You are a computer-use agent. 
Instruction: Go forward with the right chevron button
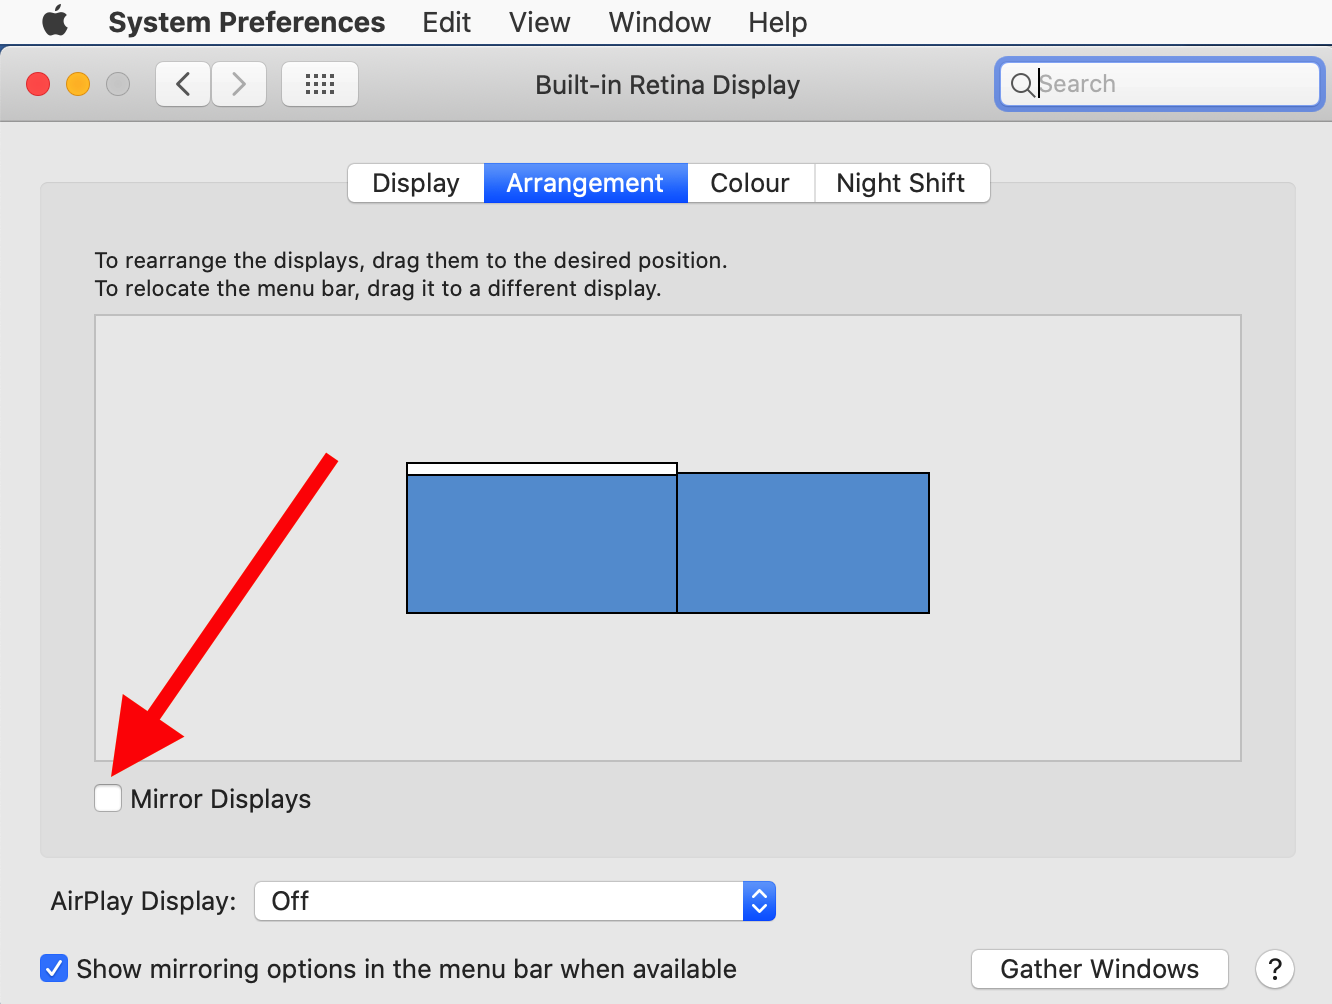click(239, 84)
